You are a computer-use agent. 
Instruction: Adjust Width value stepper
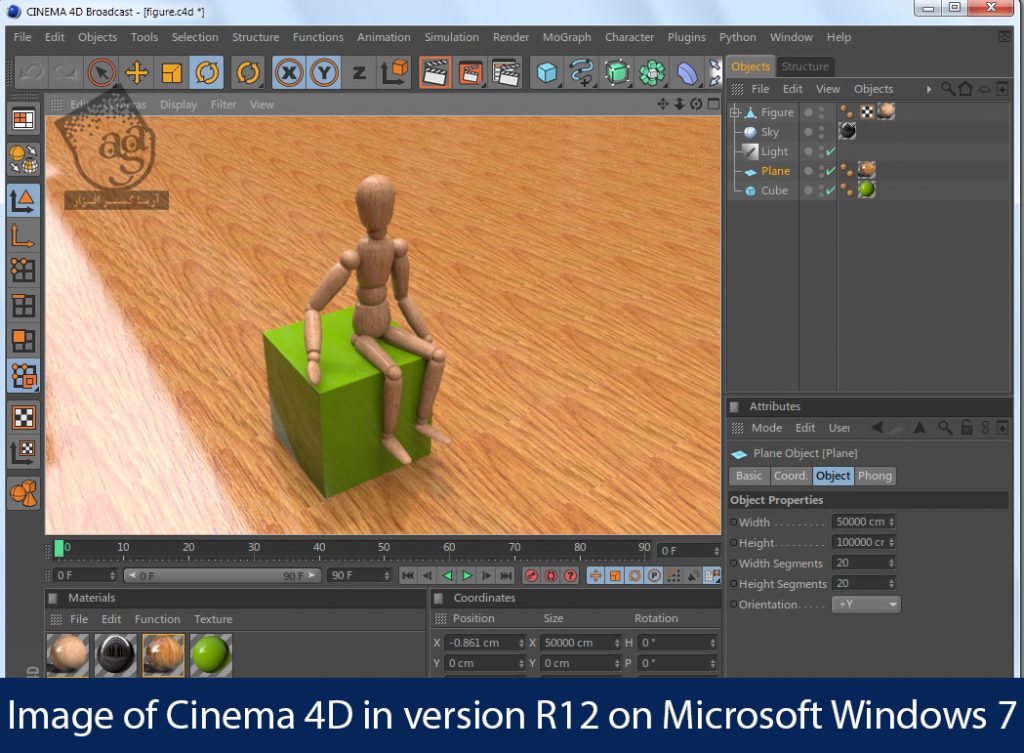point(891,522)
